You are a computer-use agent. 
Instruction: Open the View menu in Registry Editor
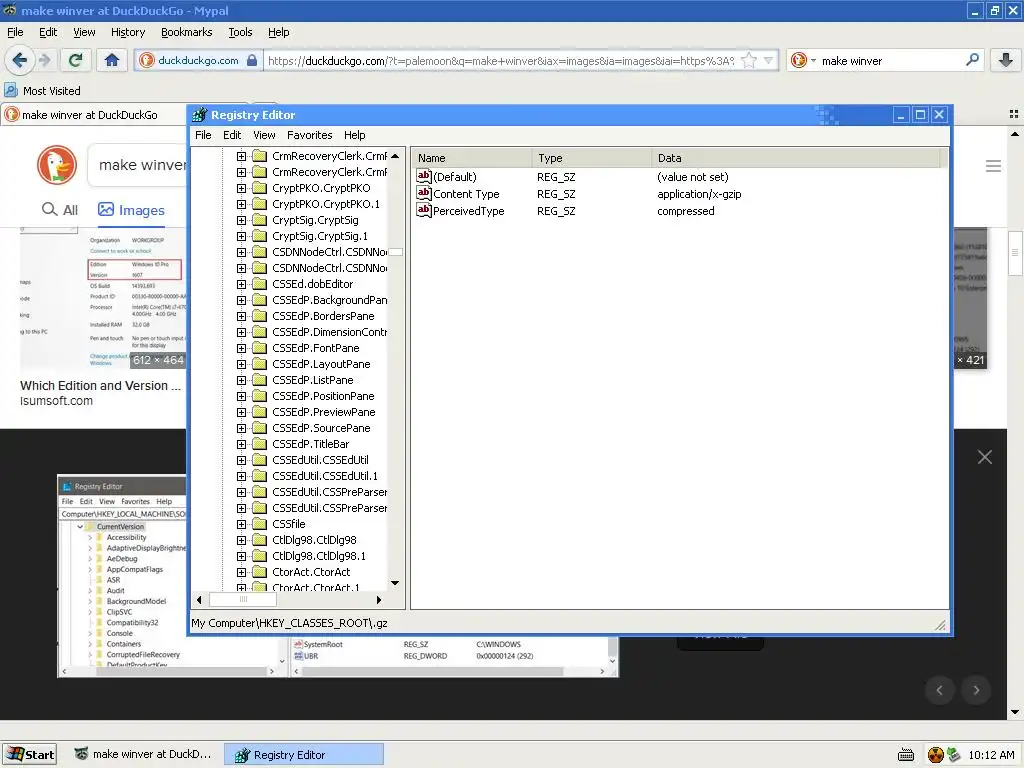tap(264, 135)
